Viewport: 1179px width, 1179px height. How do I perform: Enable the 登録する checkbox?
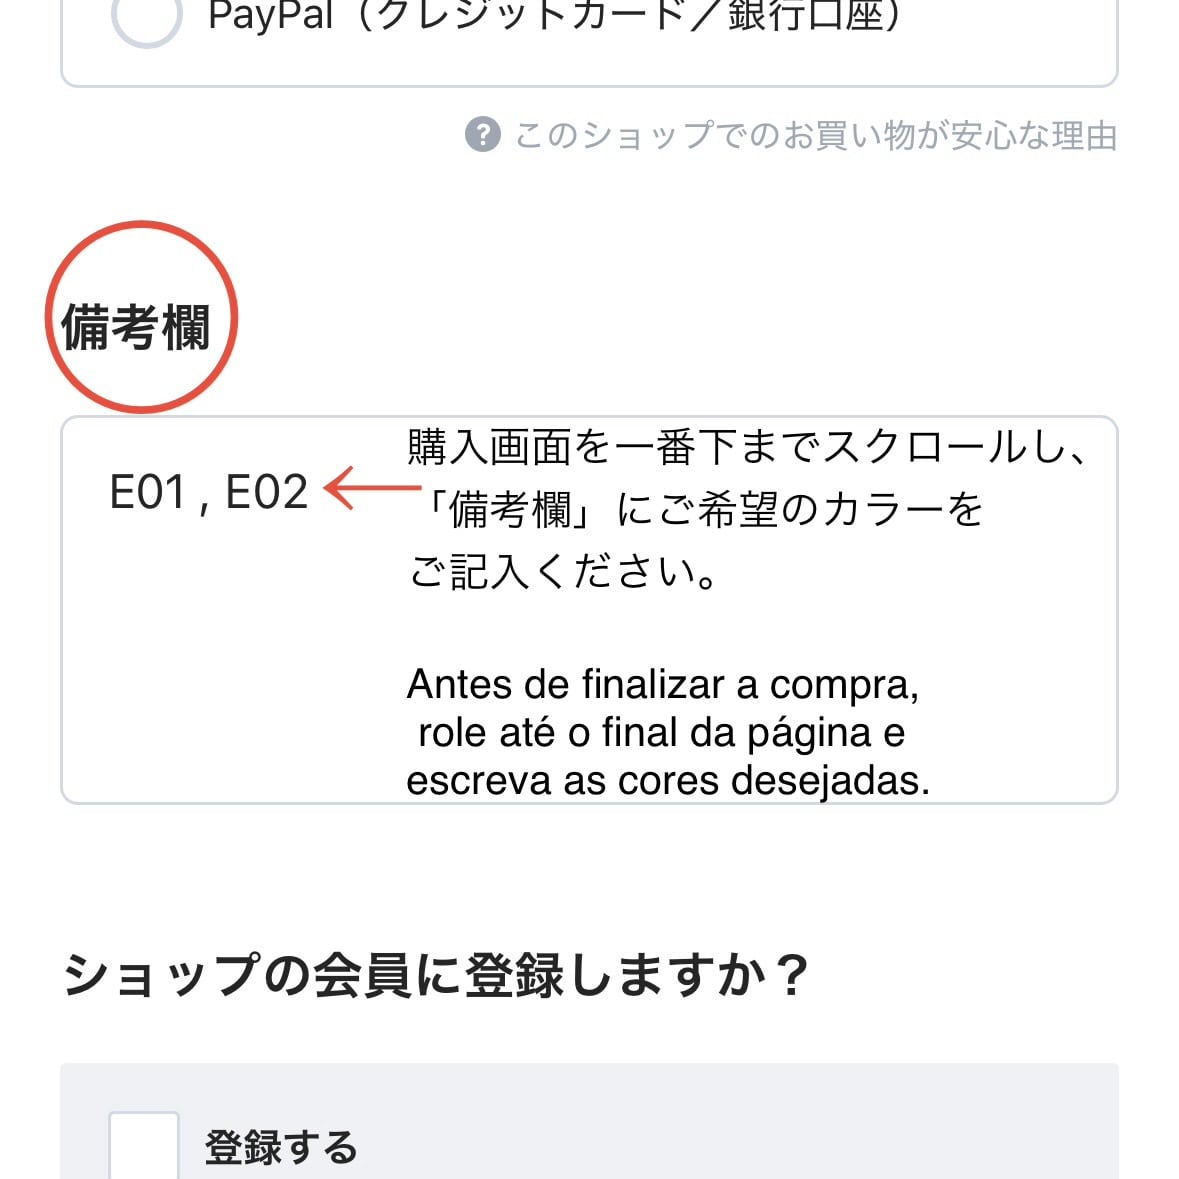coord(144,1146)
